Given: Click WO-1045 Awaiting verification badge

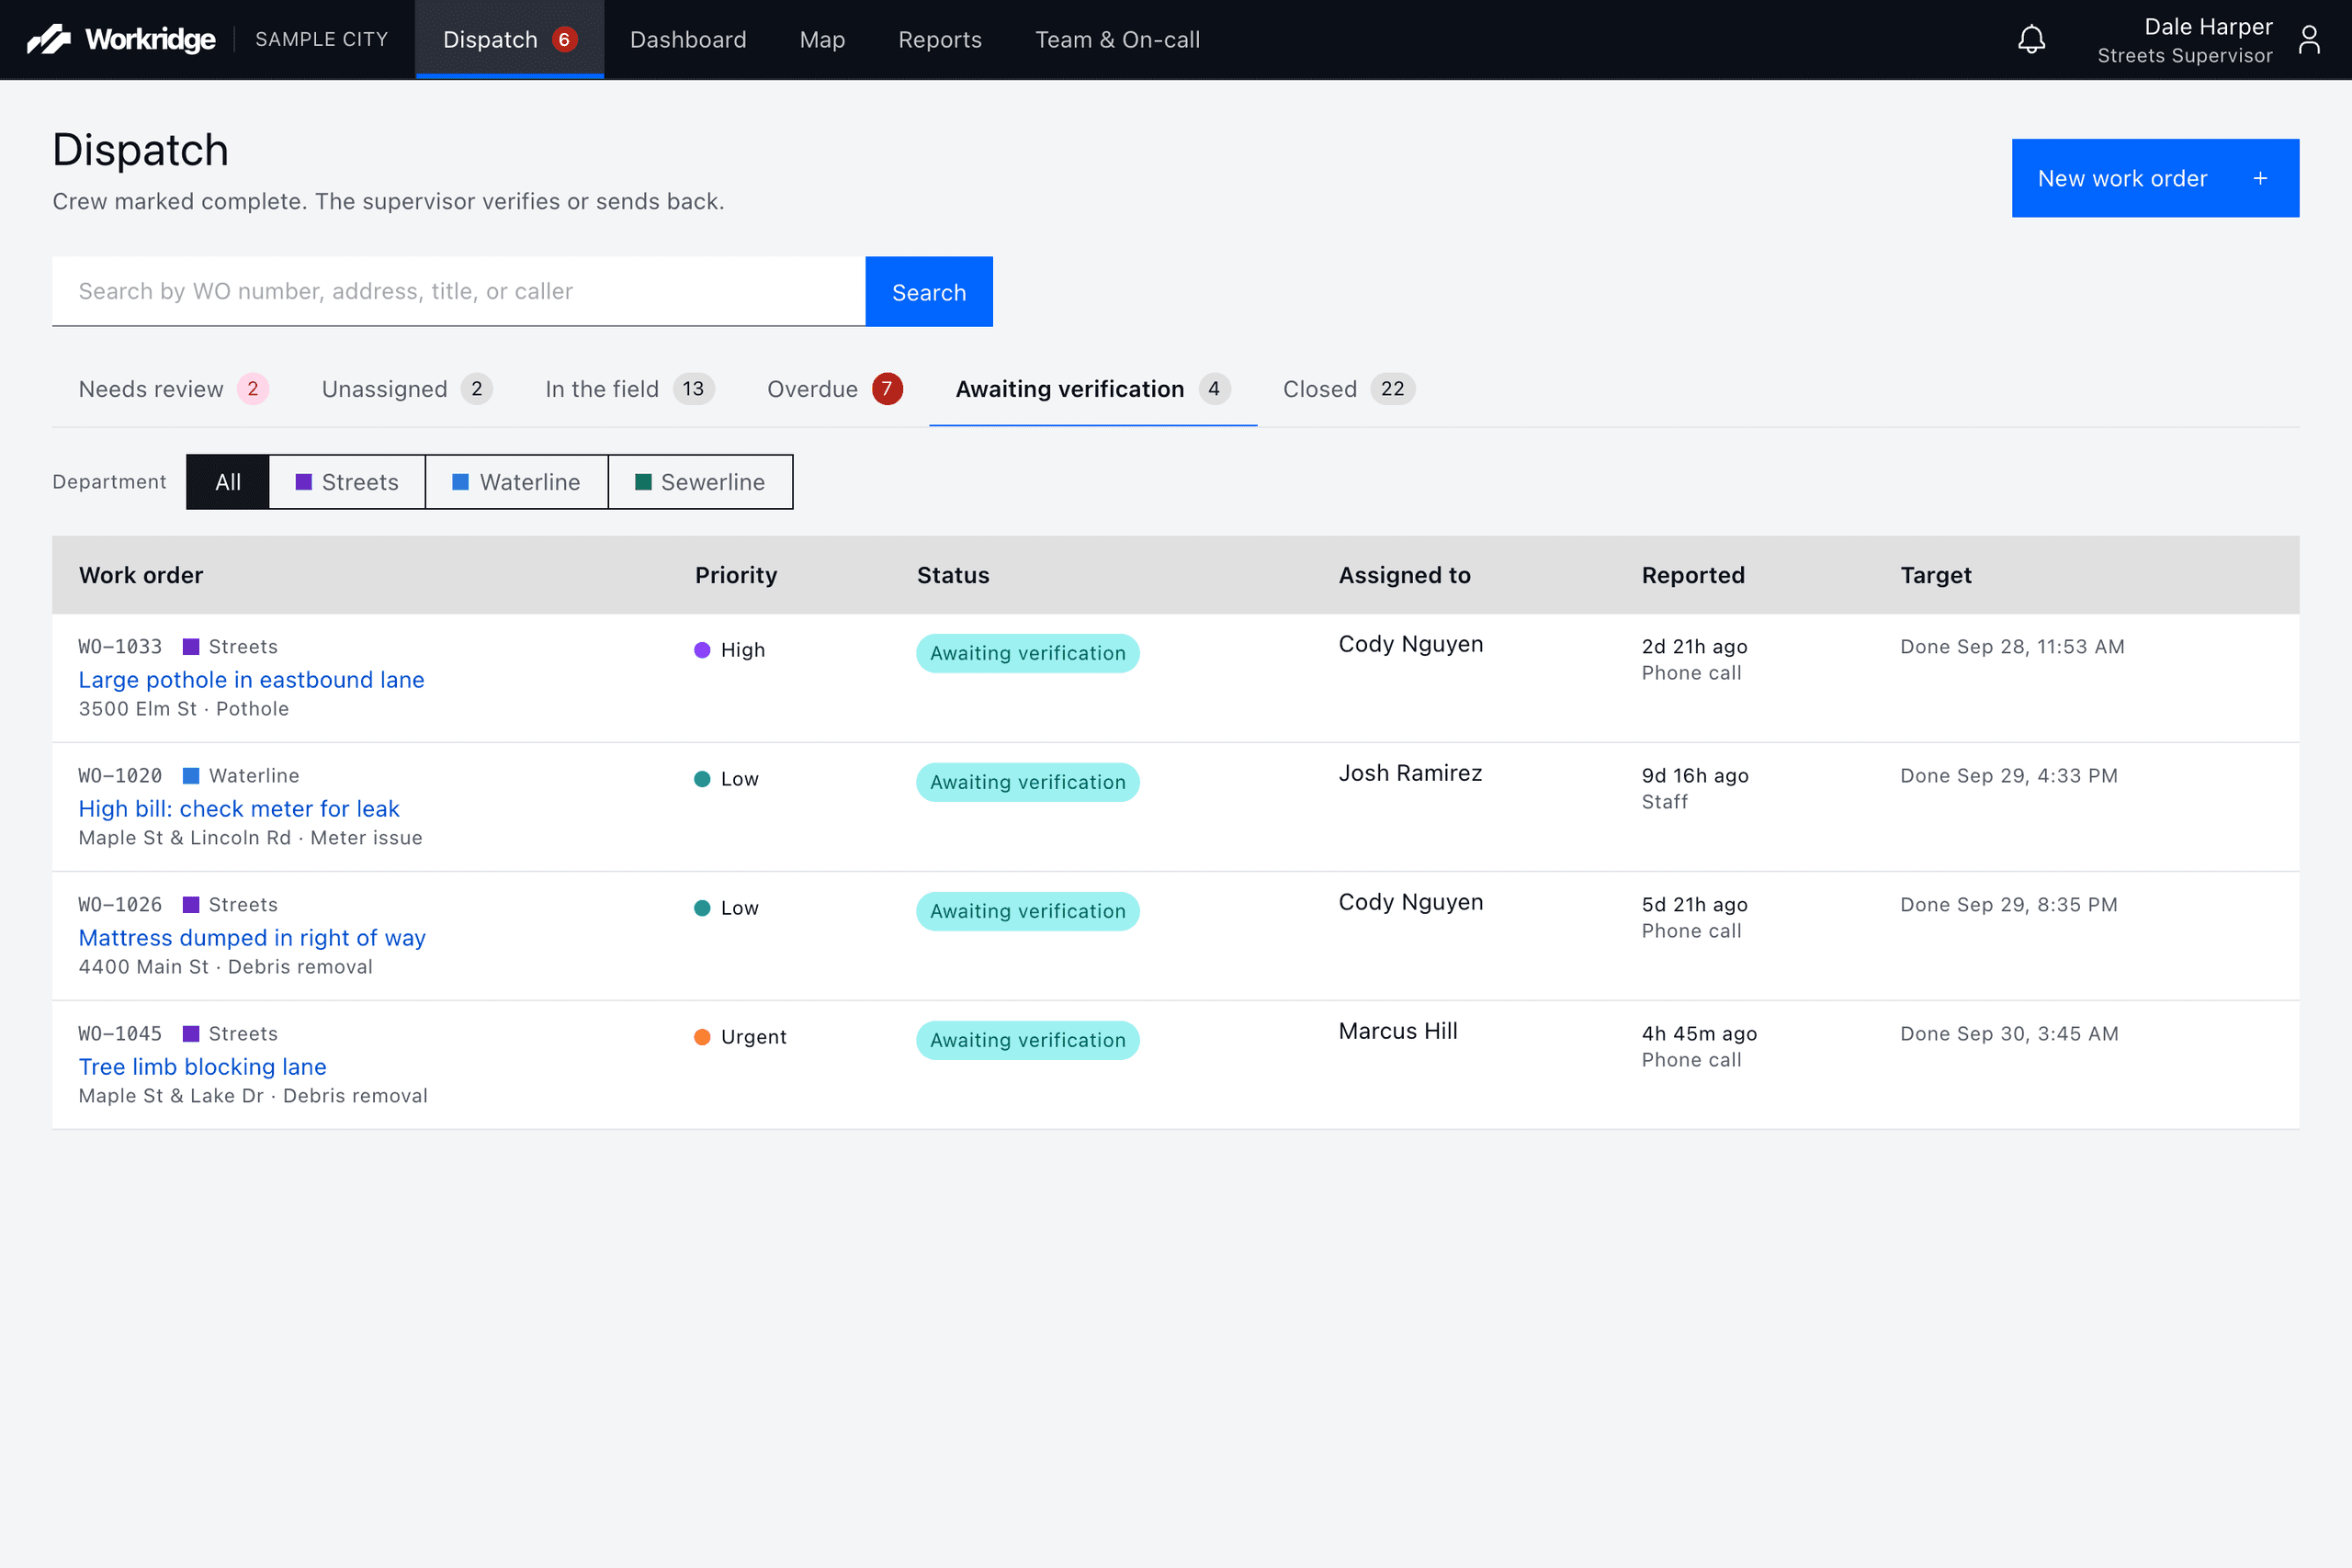Looking at the screenshot, I should pyautogui.click(x=1028, y=1040).
